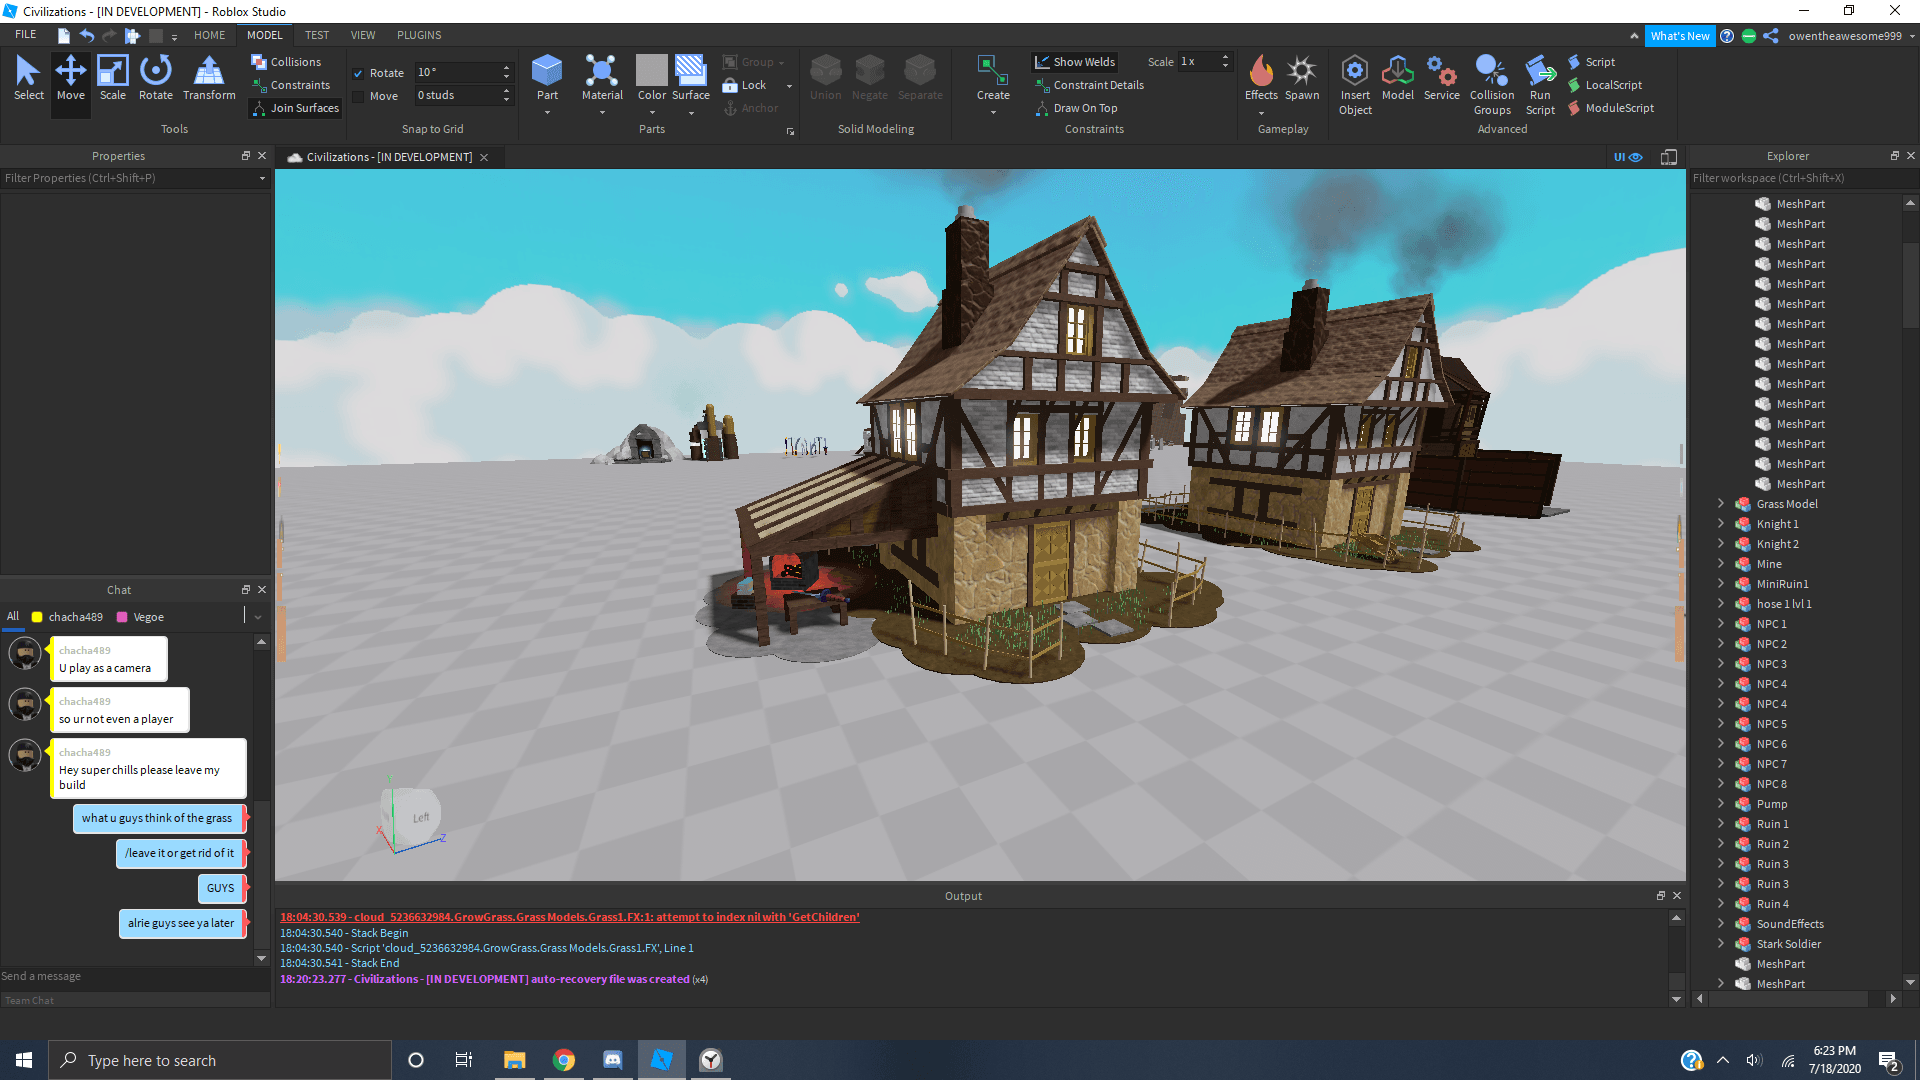This screenshot has height=1080, width=1920.
Task: Enable the Move snap checkbox
Action: (x=358, y=97)
